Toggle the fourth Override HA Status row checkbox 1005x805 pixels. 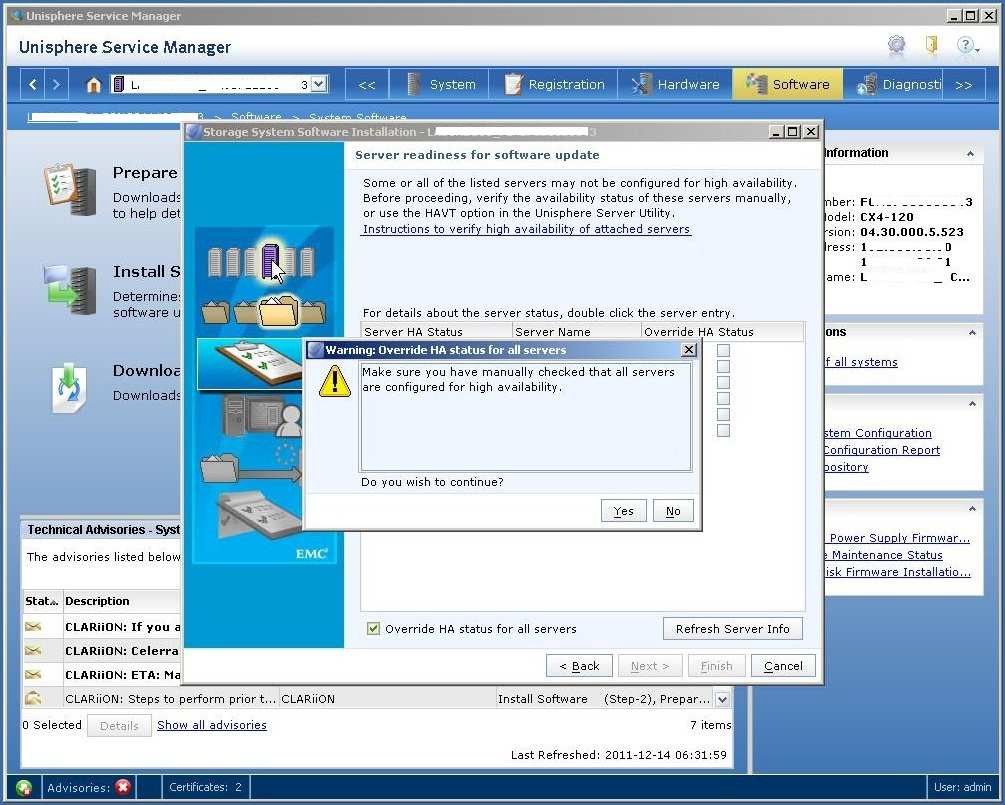[723, 399]
